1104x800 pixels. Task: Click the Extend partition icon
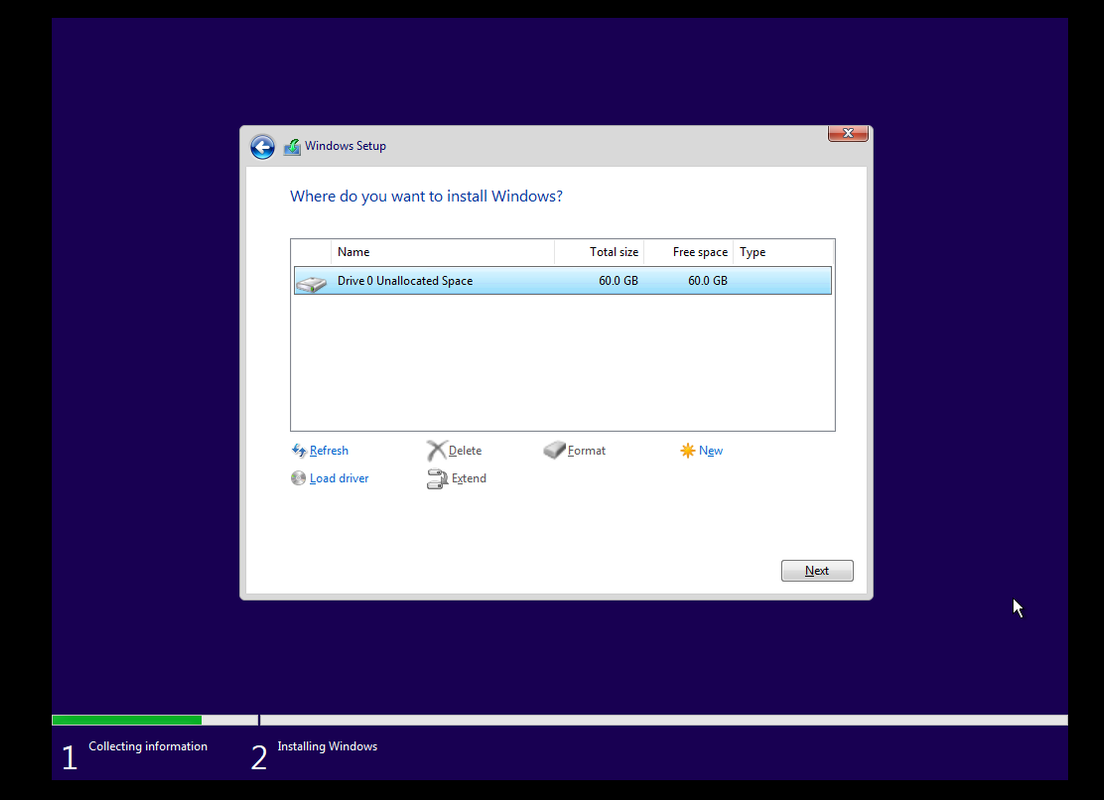click(437, 479)
